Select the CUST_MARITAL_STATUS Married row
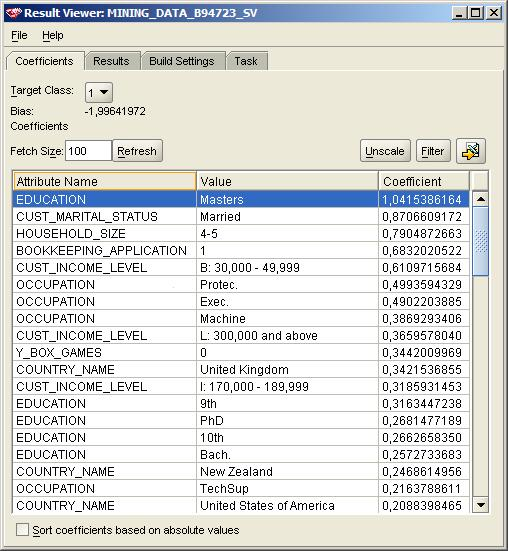This screenshot has width=508, height=551. point(241,216)
